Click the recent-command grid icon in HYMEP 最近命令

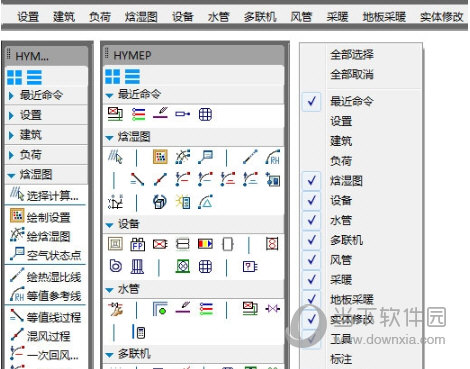[x=205, y=114]
